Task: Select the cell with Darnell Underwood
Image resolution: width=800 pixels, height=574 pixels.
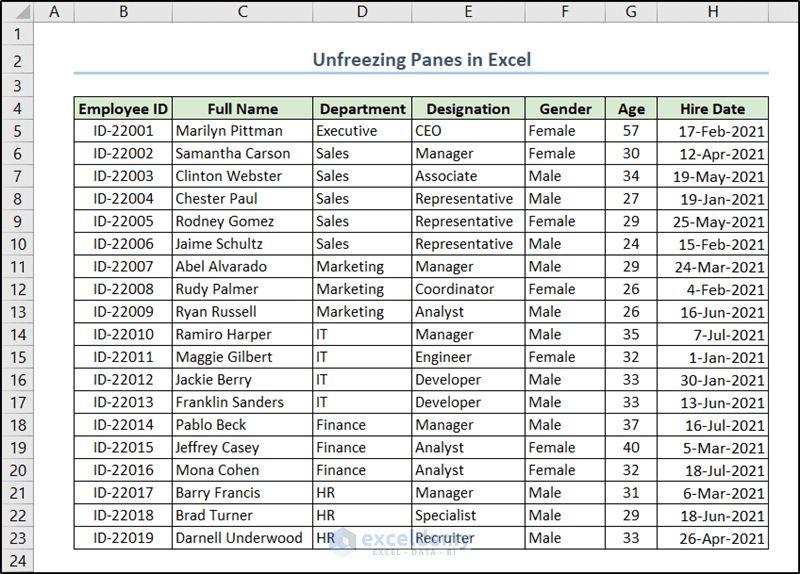Action: click(242, 538)
